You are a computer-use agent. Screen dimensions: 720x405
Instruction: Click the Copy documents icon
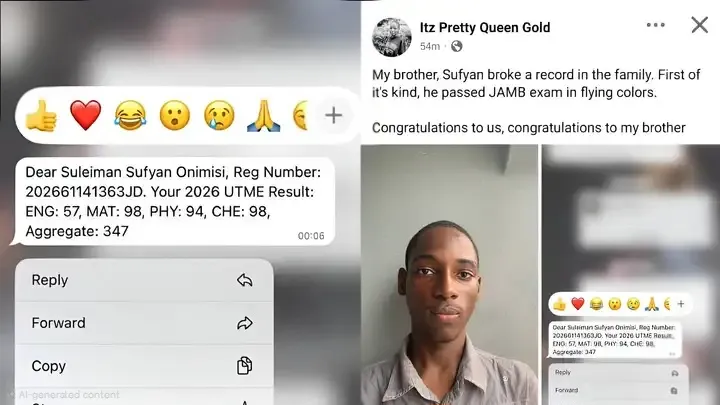coord(244,366)
